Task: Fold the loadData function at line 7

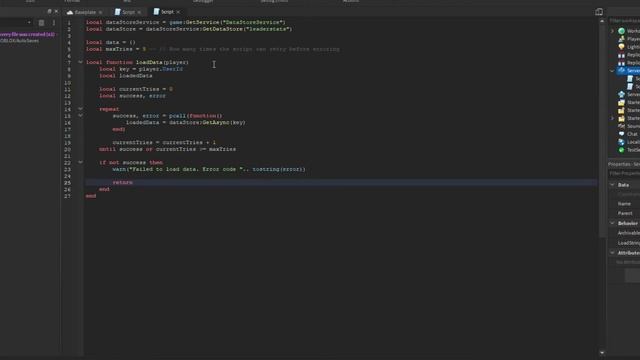Action: [x=80, y=62]
